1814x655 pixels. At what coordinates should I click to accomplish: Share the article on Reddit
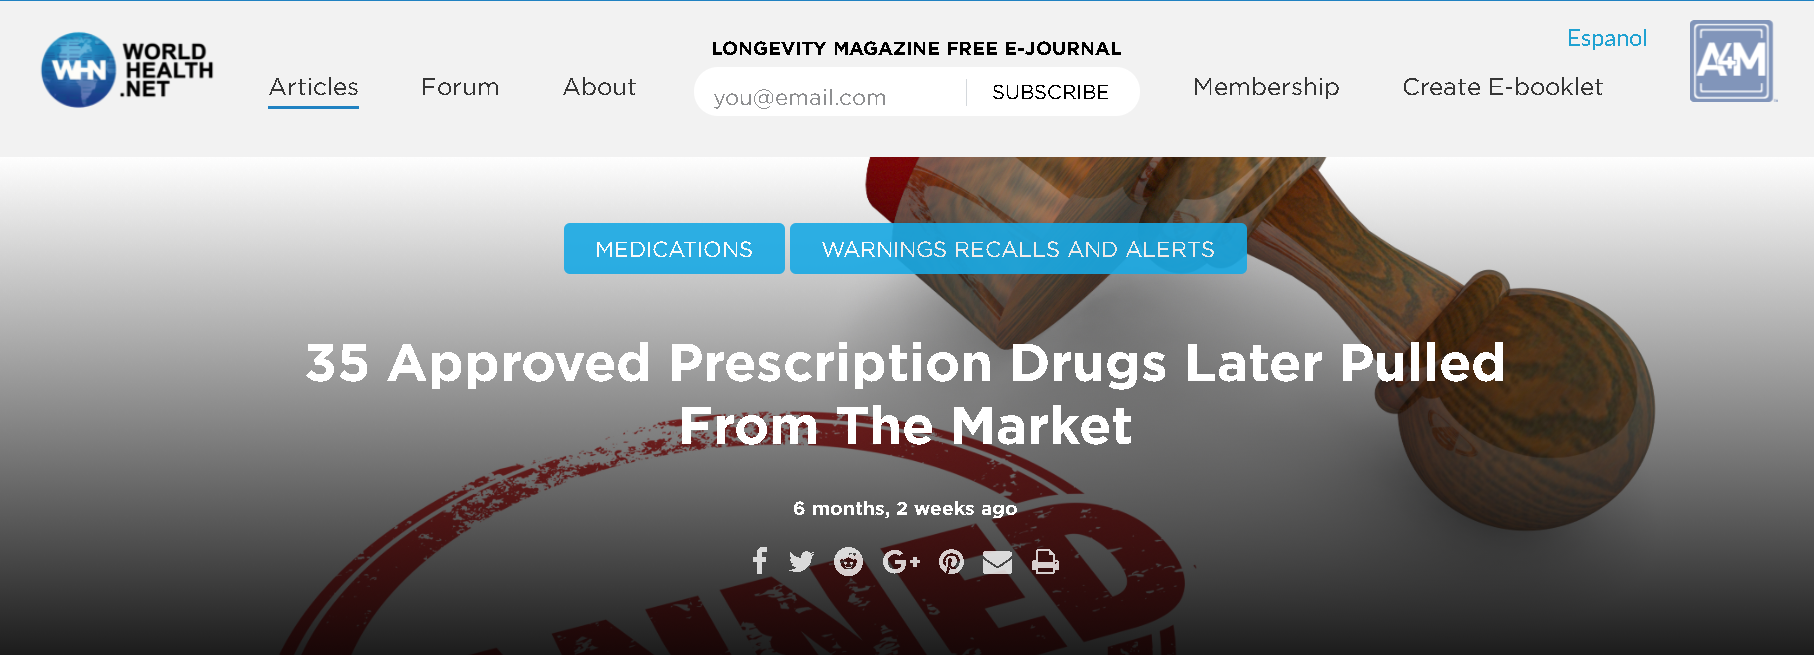[x=848, y=562]
